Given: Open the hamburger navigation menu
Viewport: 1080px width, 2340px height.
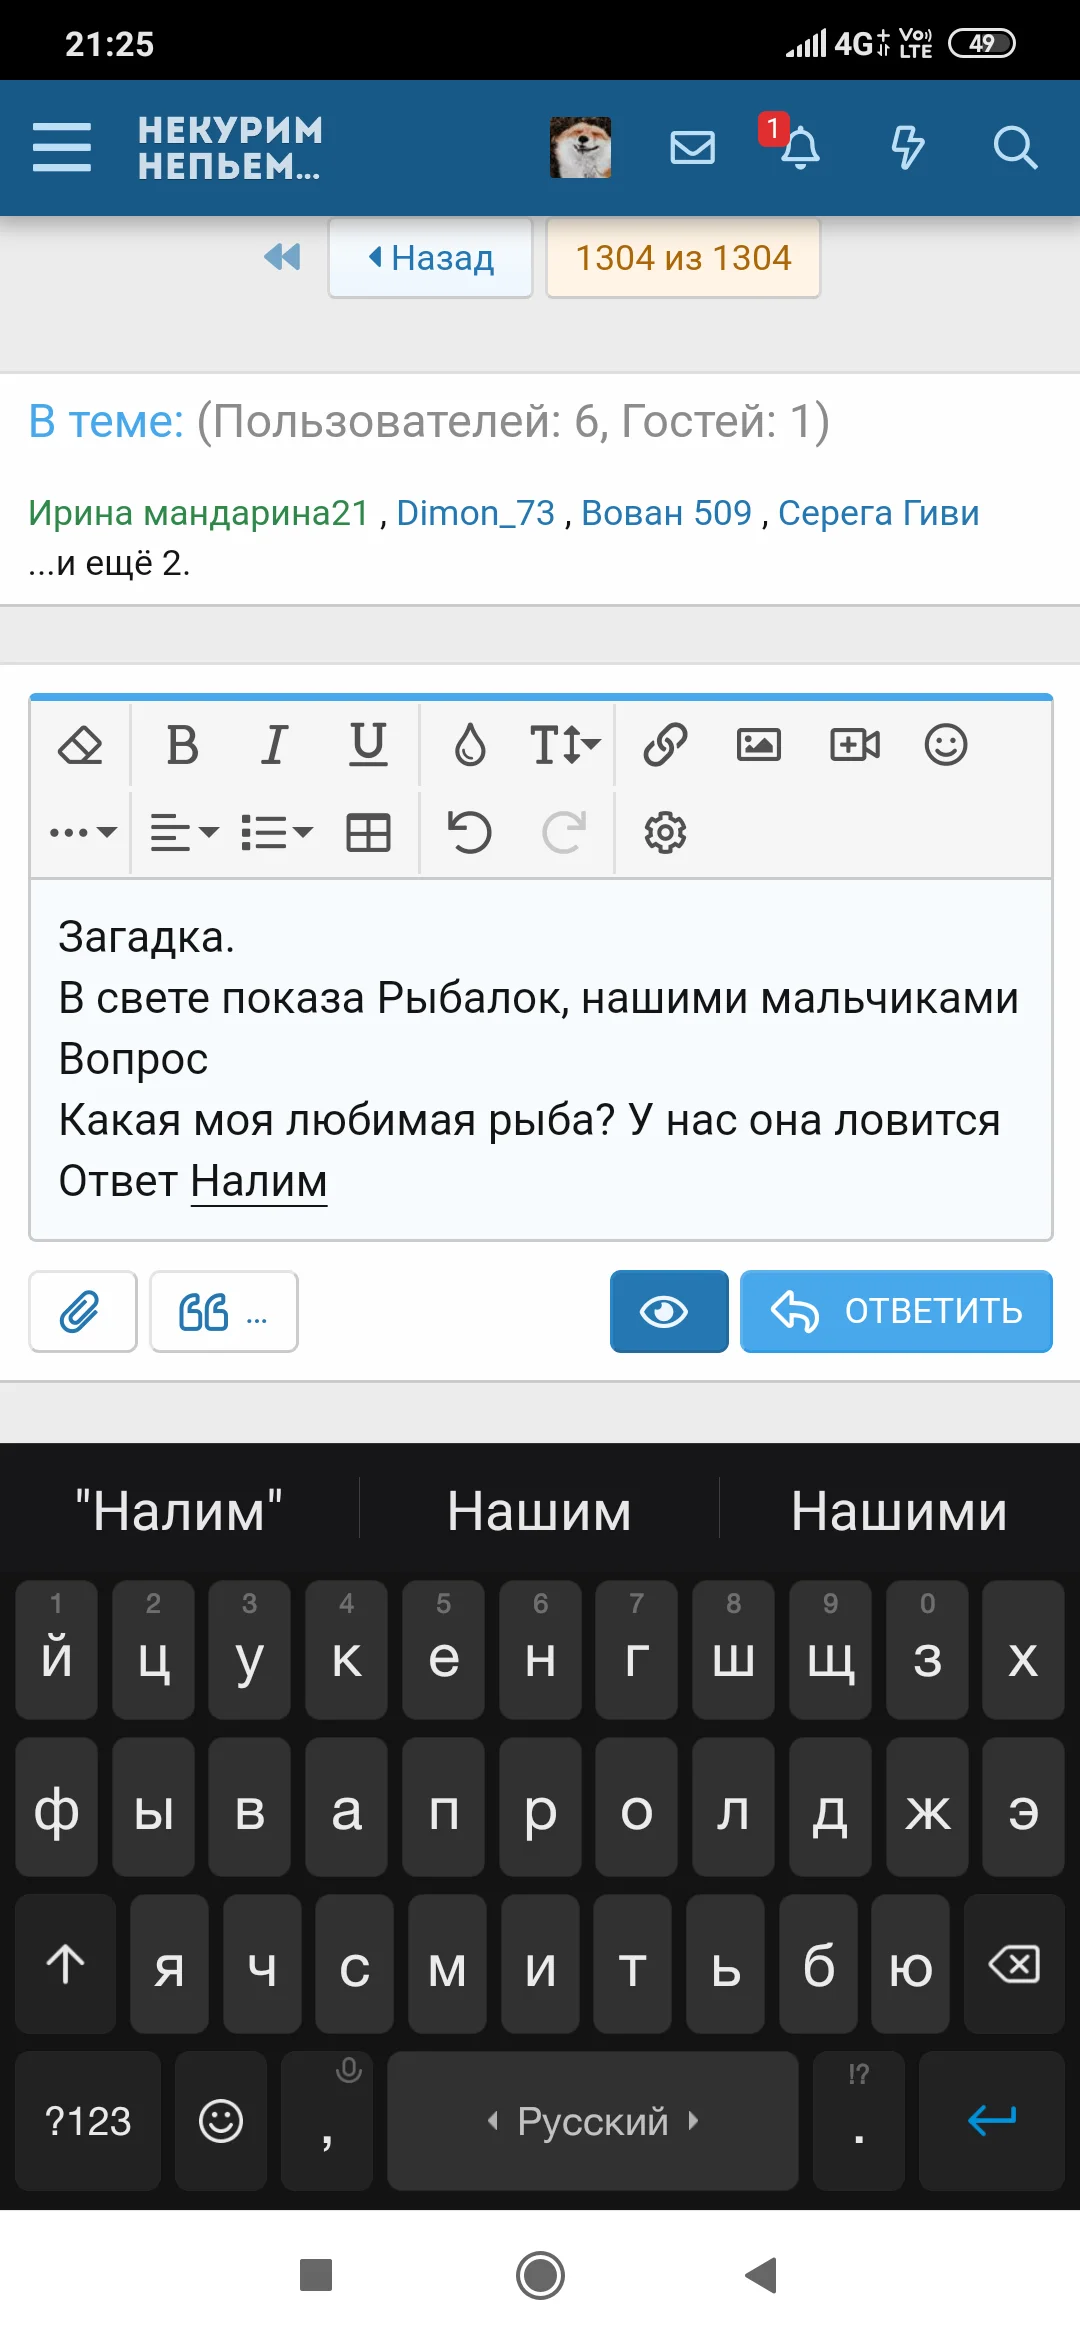Looking at the screenshot, I should pos(62,147).
